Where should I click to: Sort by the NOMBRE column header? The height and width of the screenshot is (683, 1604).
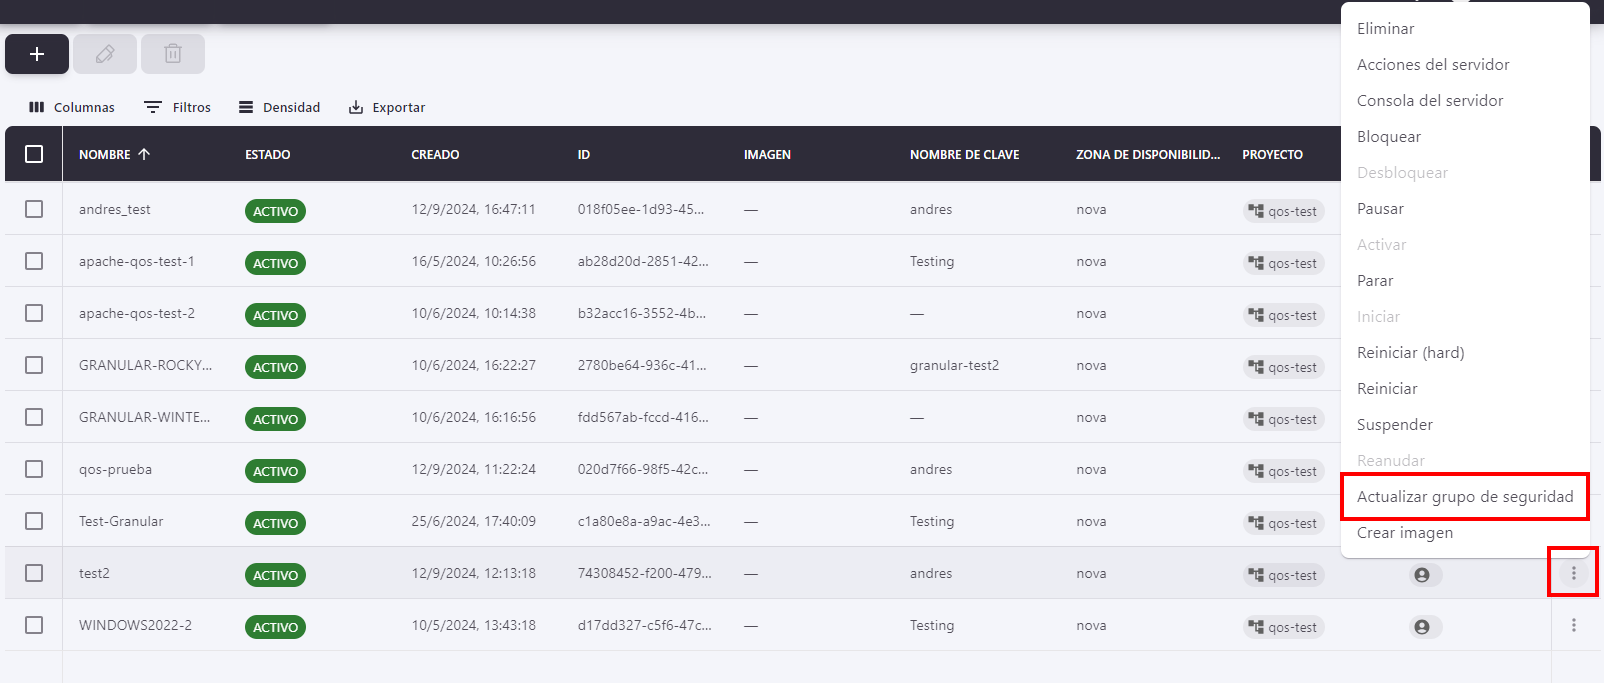tap(105, 154)
